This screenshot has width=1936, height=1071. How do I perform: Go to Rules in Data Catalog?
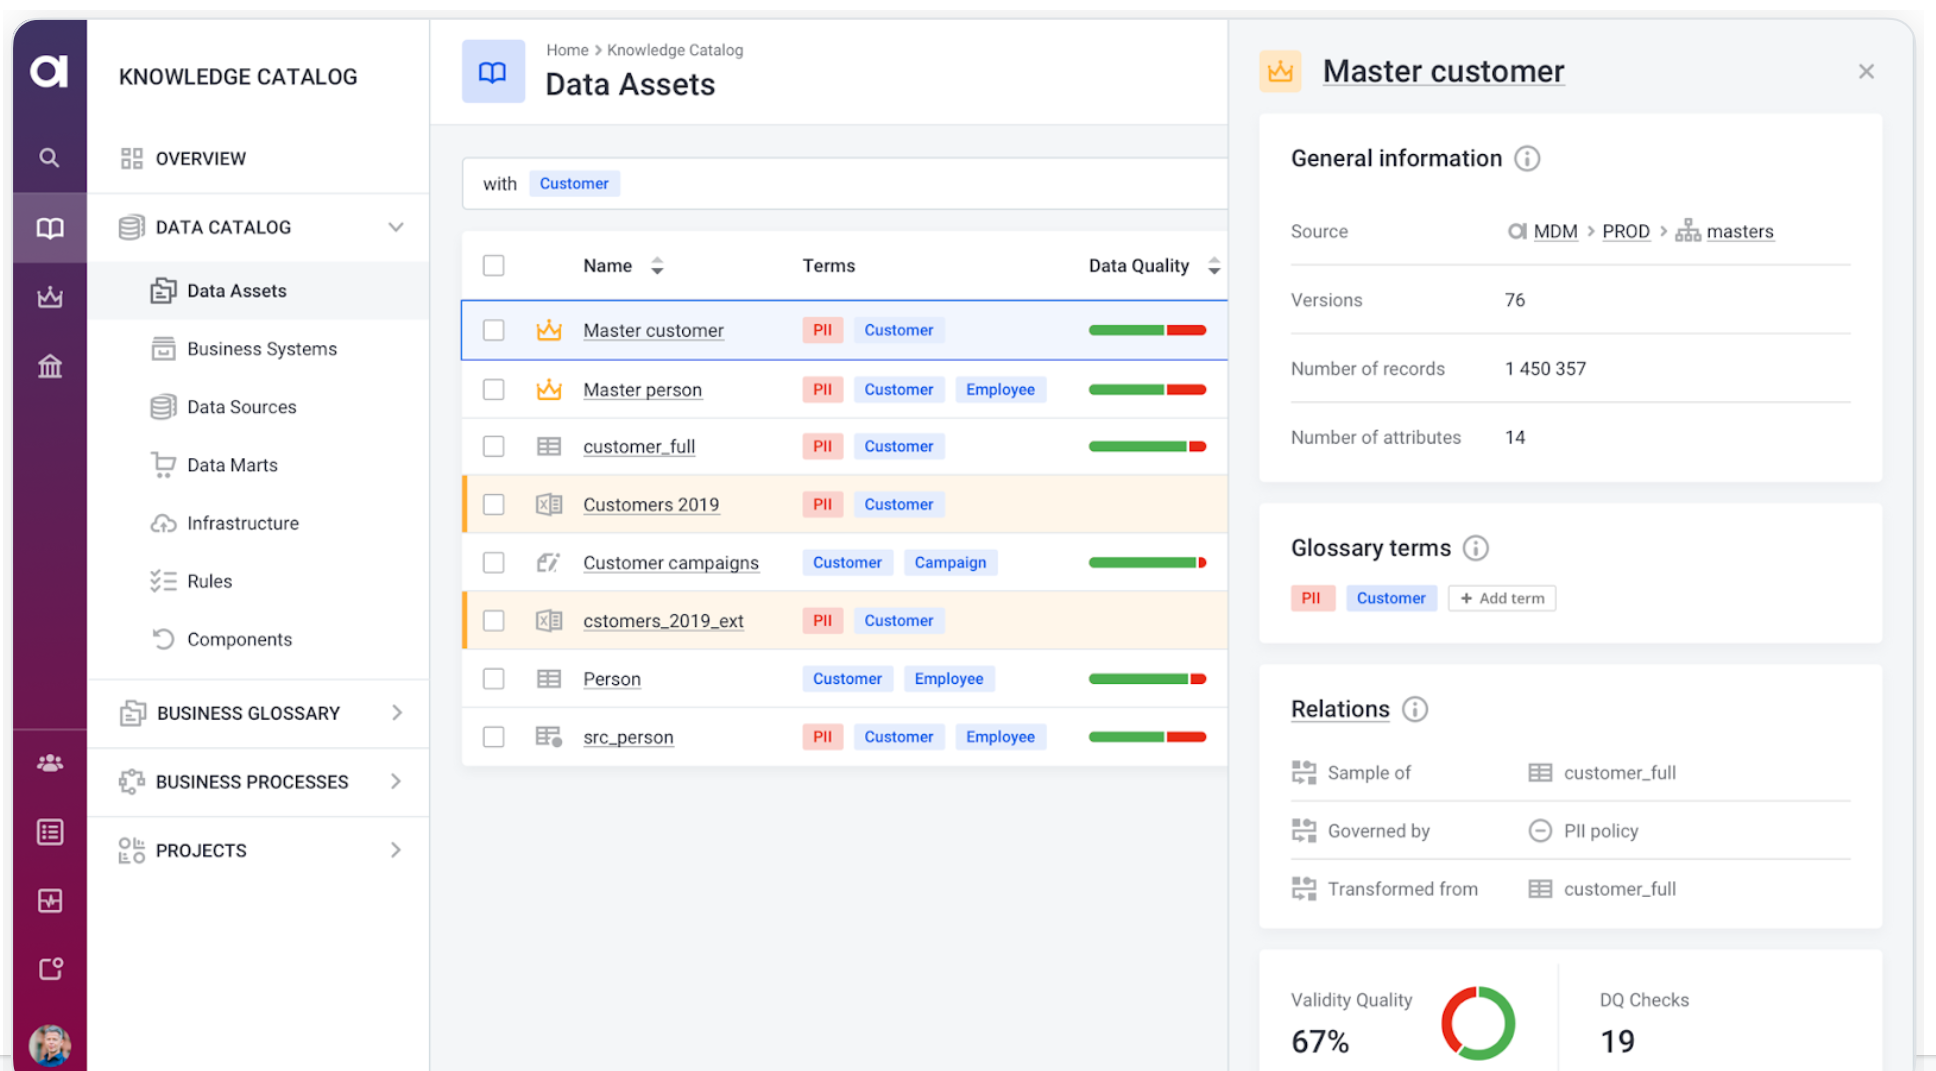click(x=209, y=581)
